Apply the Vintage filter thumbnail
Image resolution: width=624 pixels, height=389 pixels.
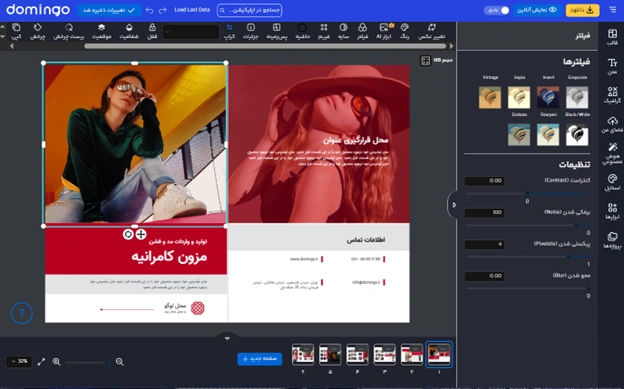coord(490,97)
